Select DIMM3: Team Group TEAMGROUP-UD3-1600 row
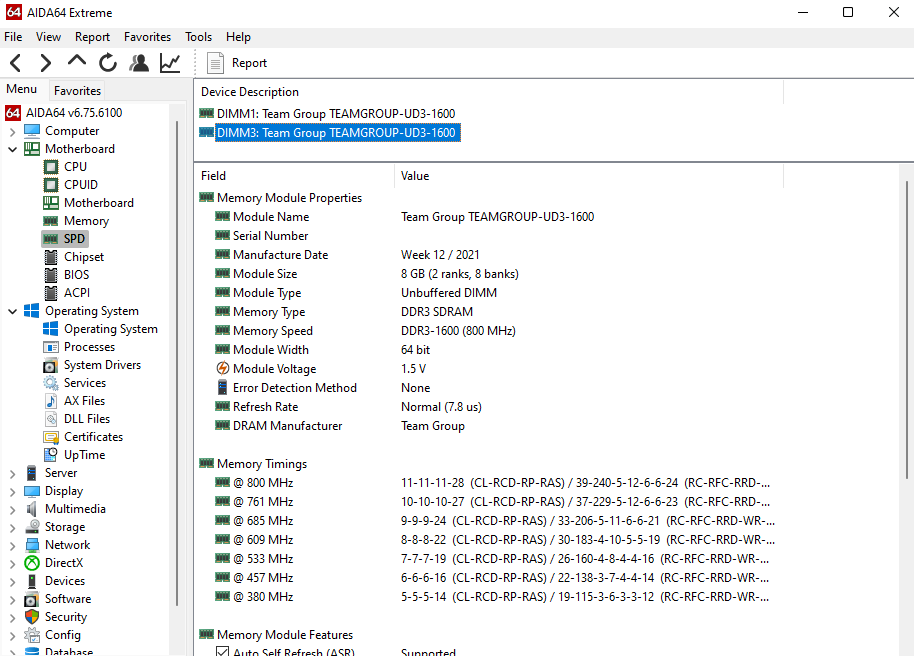This screenshot has height=656, width=914. tap(329, 132)
